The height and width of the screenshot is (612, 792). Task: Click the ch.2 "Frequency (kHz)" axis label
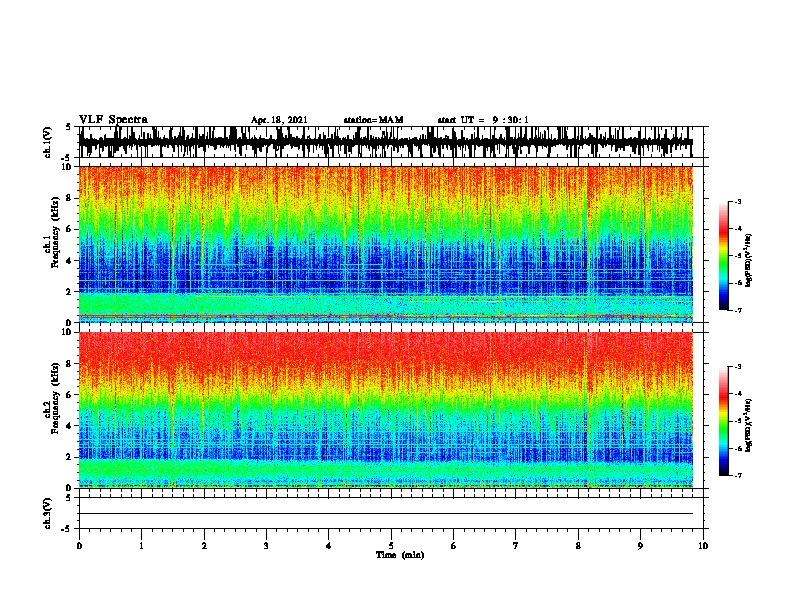[55, 398]
